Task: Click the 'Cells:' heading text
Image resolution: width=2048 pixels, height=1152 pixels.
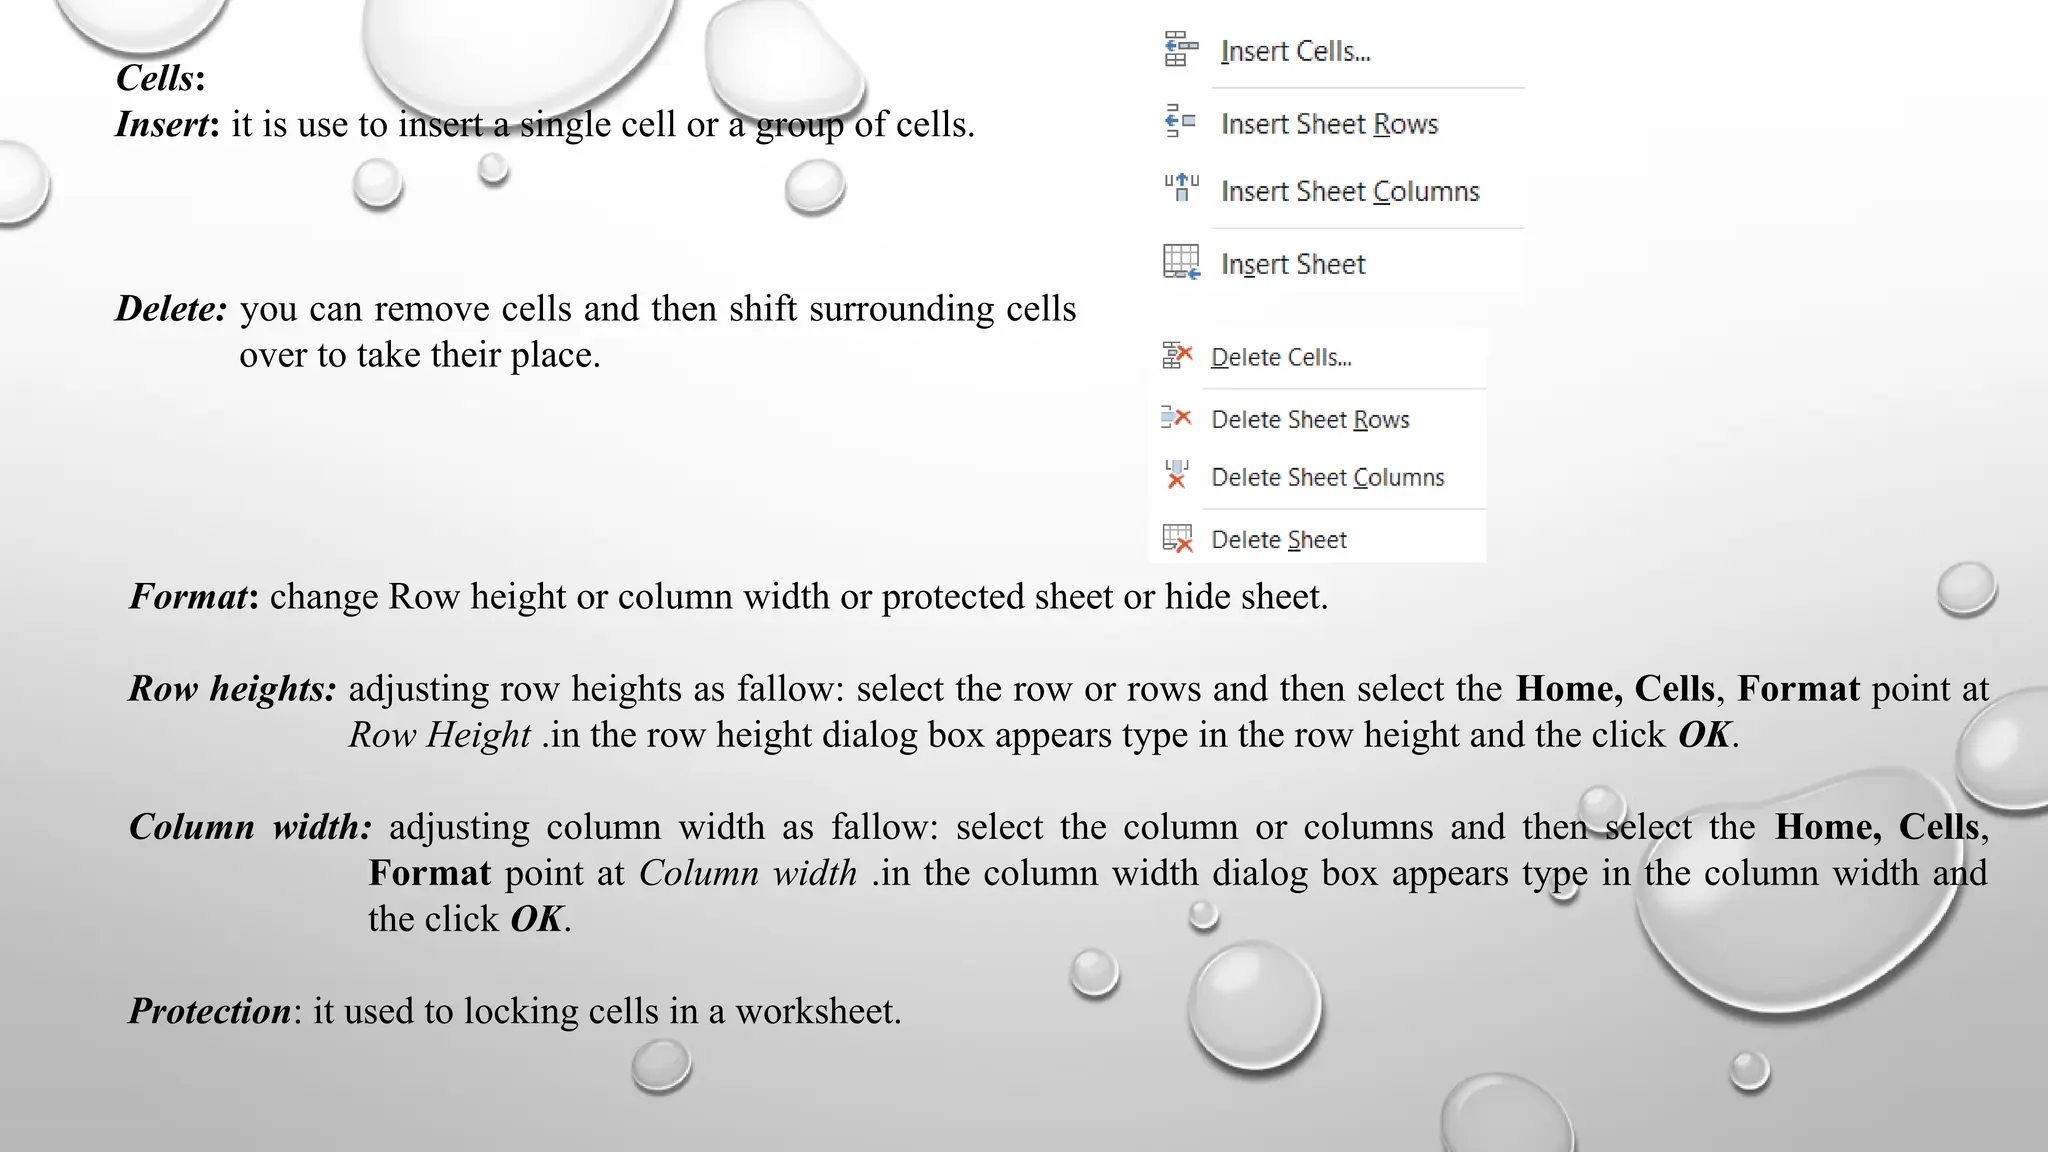Action: (161, 78)
